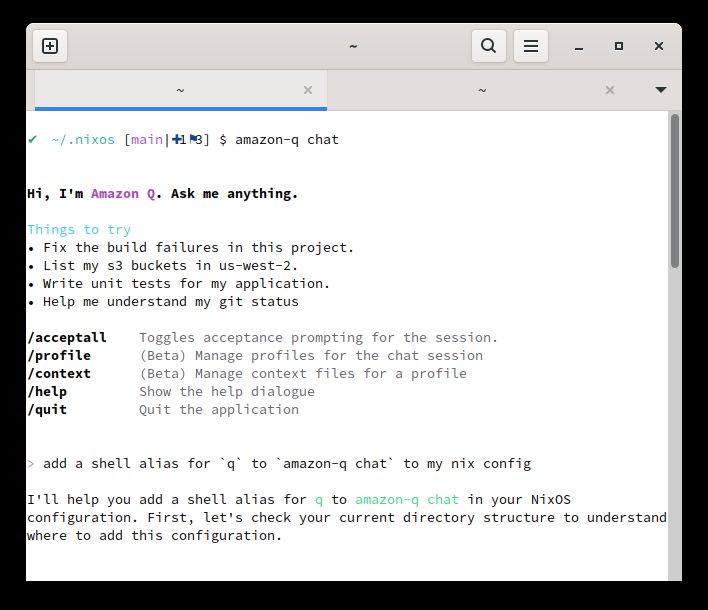Click '(Beta) Manage profiles for the chat session'
The image size is (708, 610).
[x=311, y=355]
